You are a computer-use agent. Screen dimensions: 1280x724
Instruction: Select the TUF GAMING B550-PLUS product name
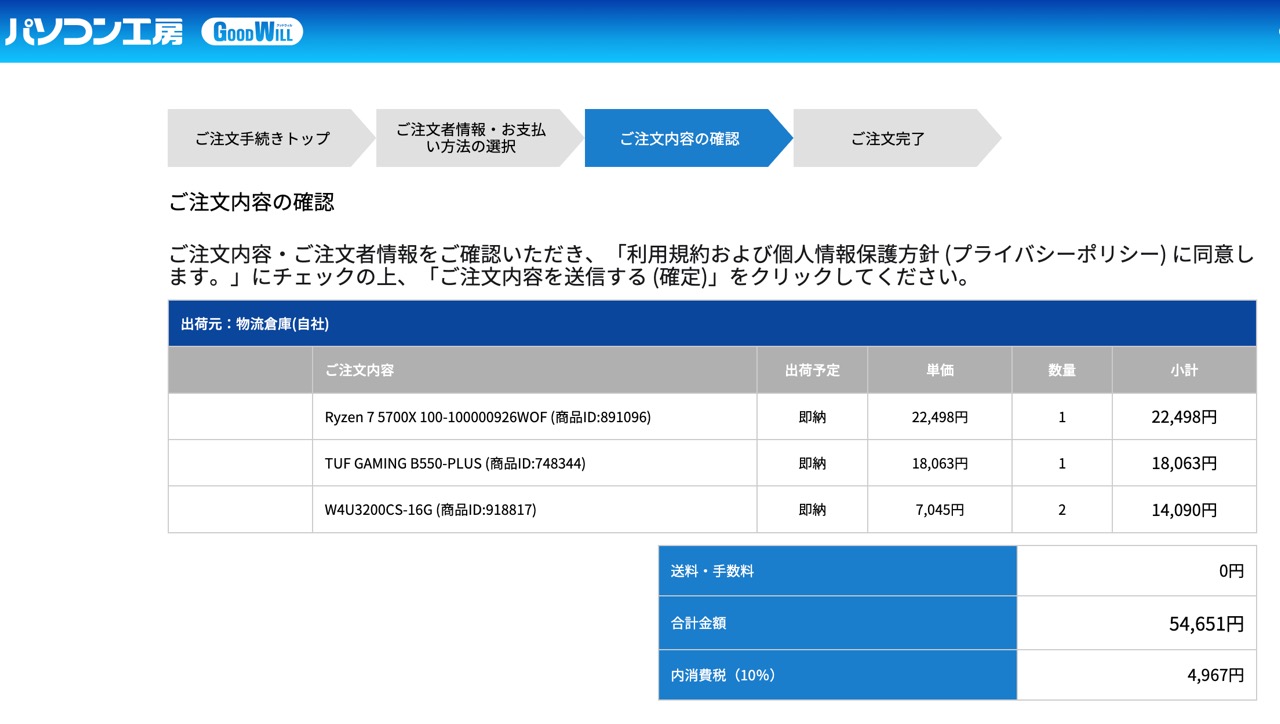pyautogui.click(x=455, y=463)
